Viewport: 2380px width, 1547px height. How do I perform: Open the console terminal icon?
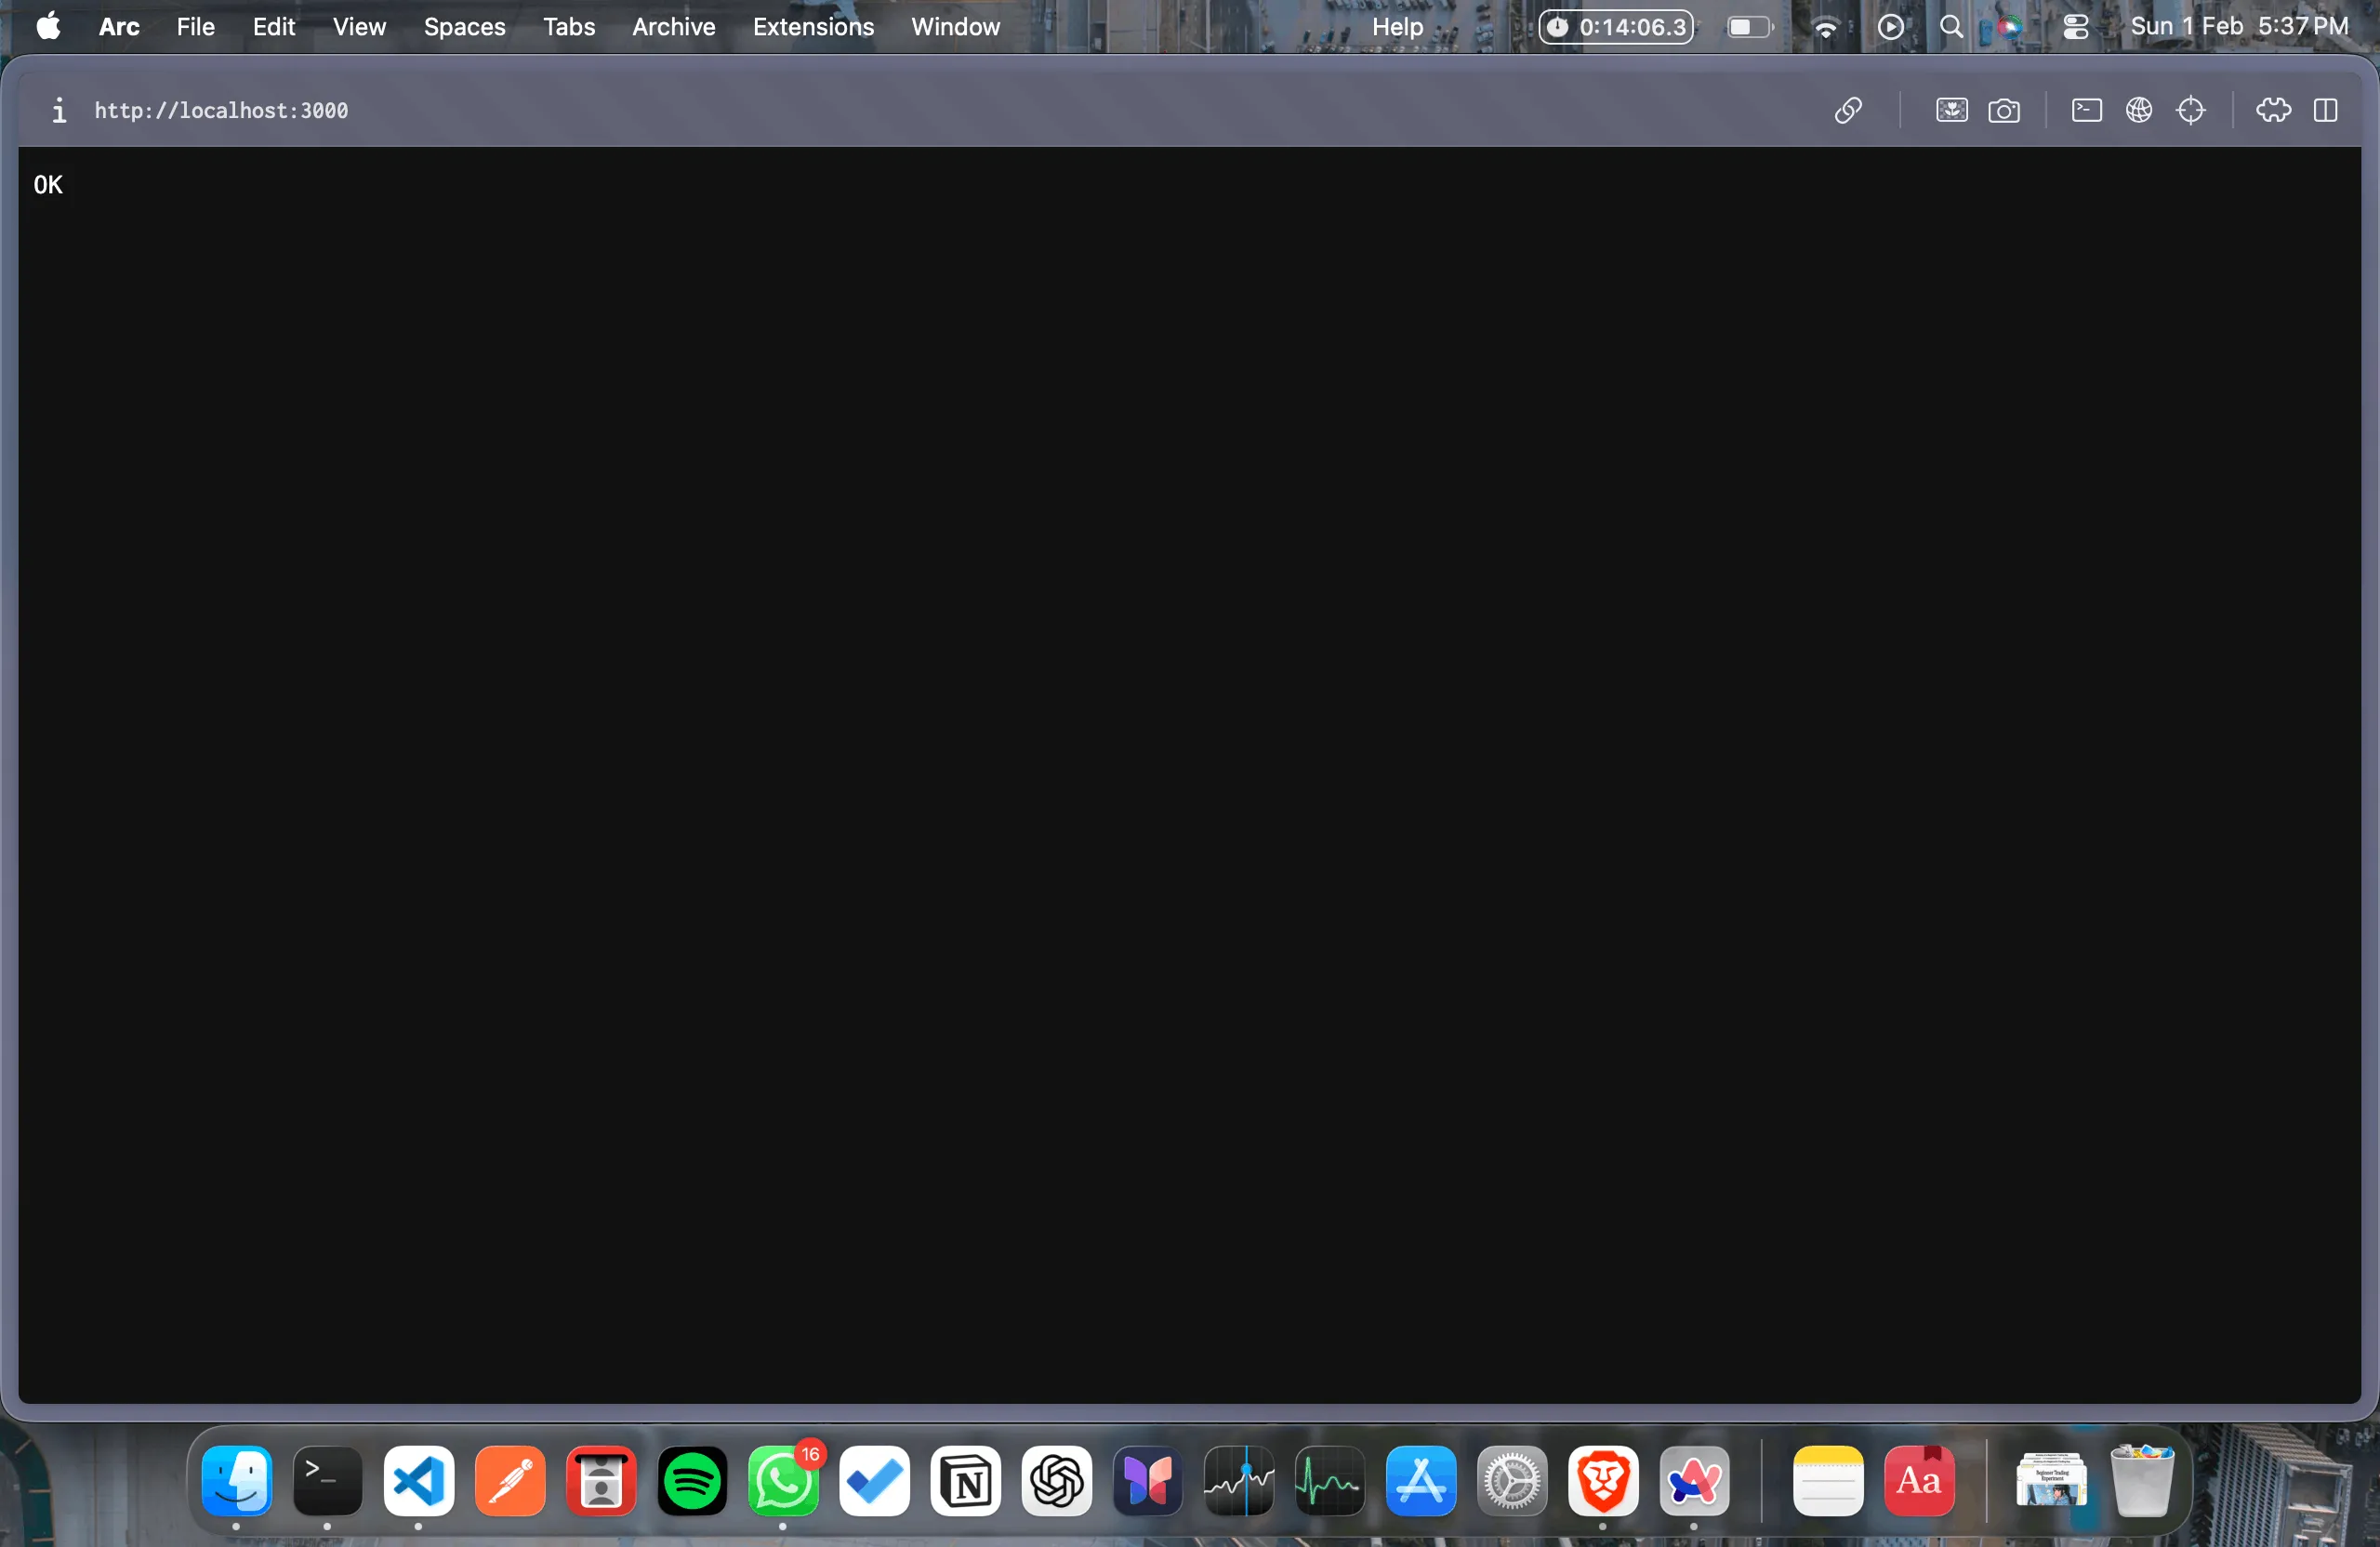pyautogui.click(x=2086, y=110)
